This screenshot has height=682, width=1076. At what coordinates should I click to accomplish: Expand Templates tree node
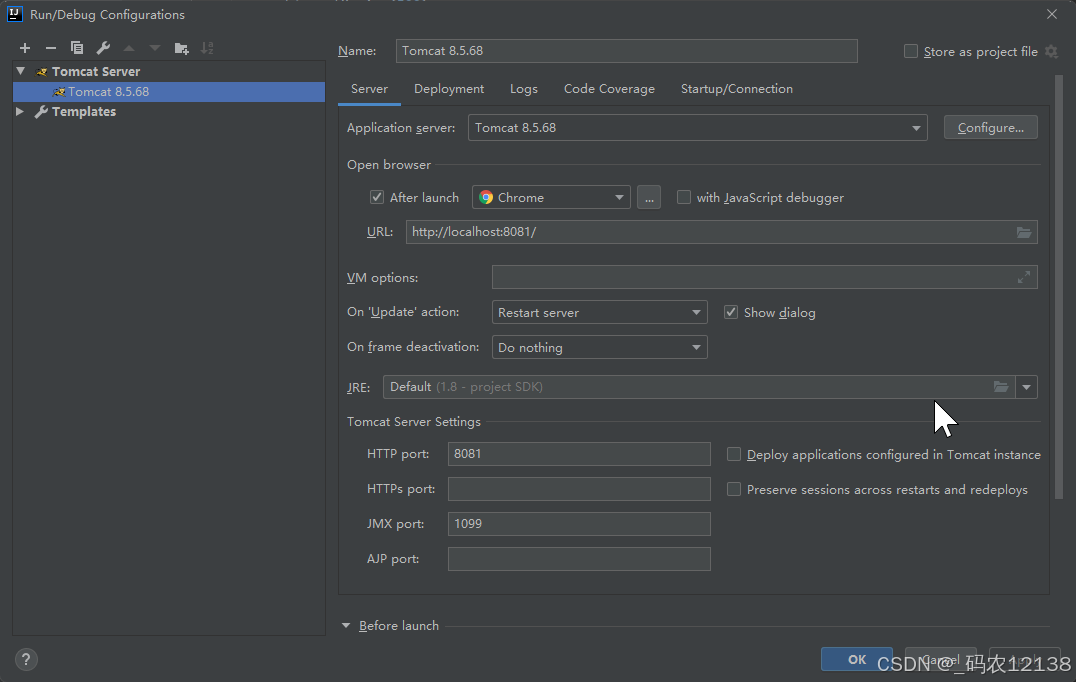click(20, 111)
